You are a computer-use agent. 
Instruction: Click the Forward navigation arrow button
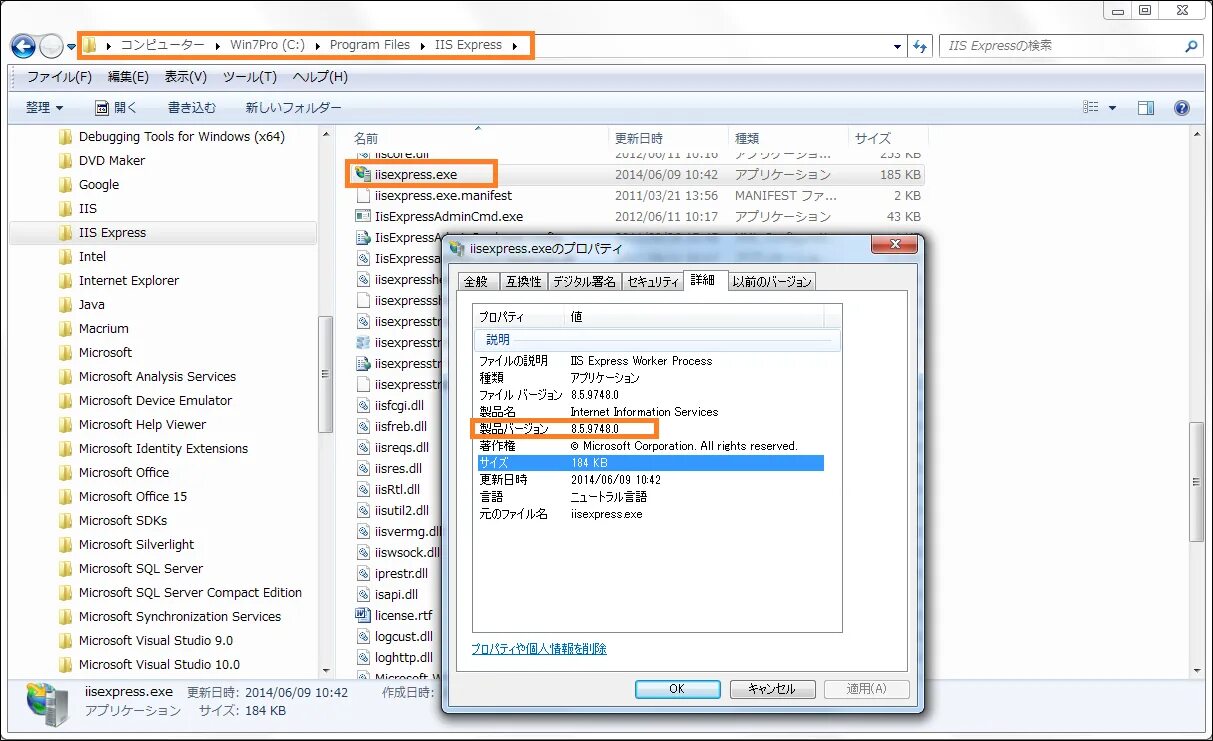click(x=51, y=46)
